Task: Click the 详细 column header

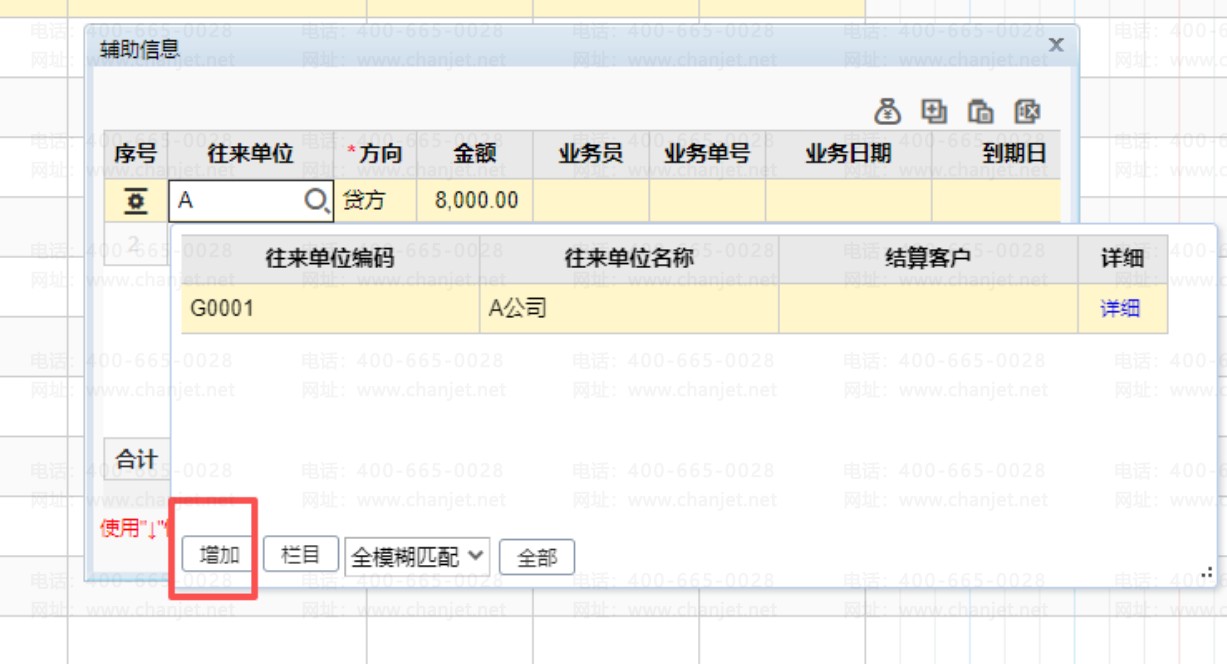Action: [1122, 259]
